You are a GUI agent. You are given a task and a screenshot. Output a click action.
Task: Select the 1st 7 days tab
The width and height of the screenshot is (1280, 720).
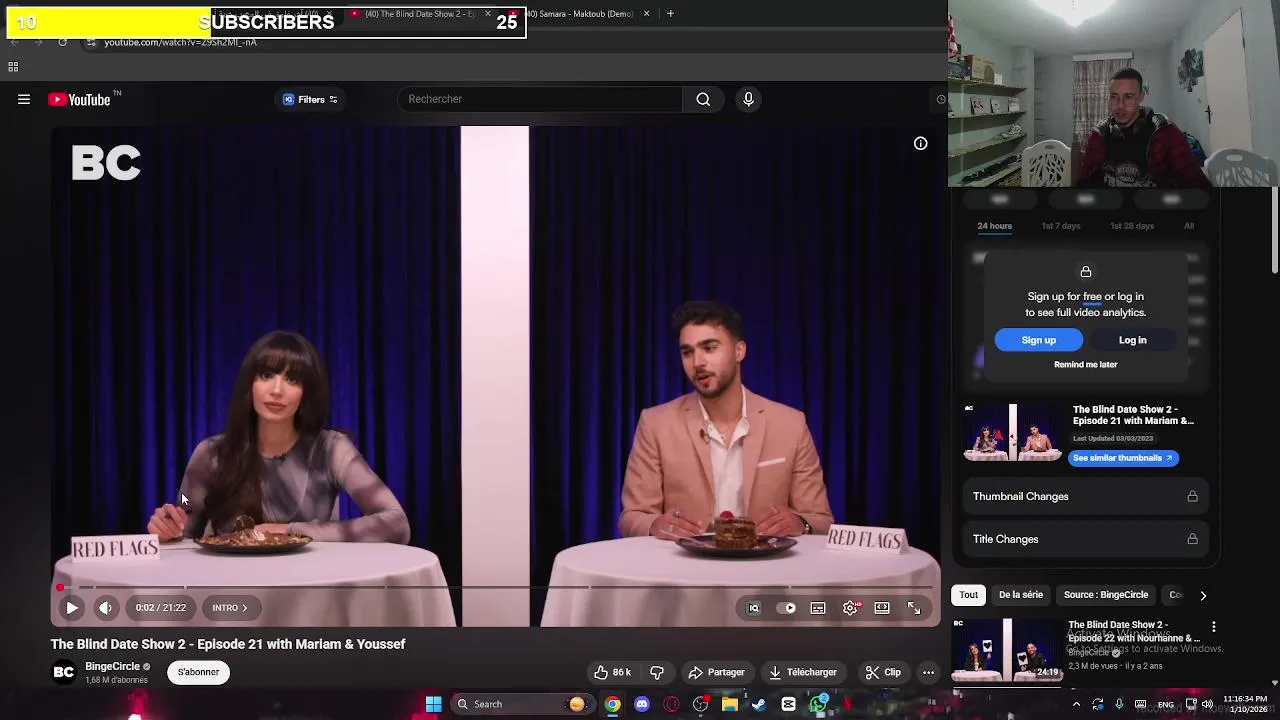[x=1061, y=226]
